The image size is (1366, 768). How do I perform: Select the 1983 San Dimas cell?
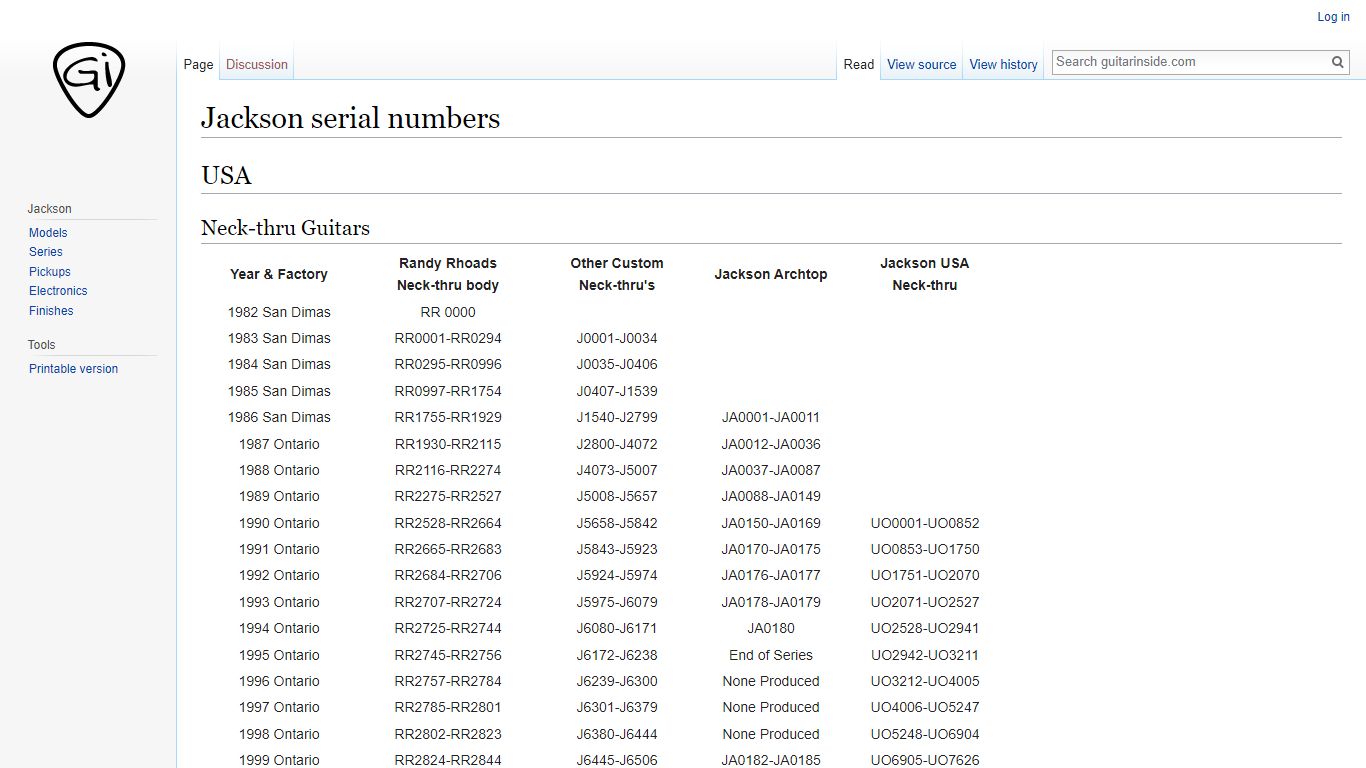tap(279, 338)
